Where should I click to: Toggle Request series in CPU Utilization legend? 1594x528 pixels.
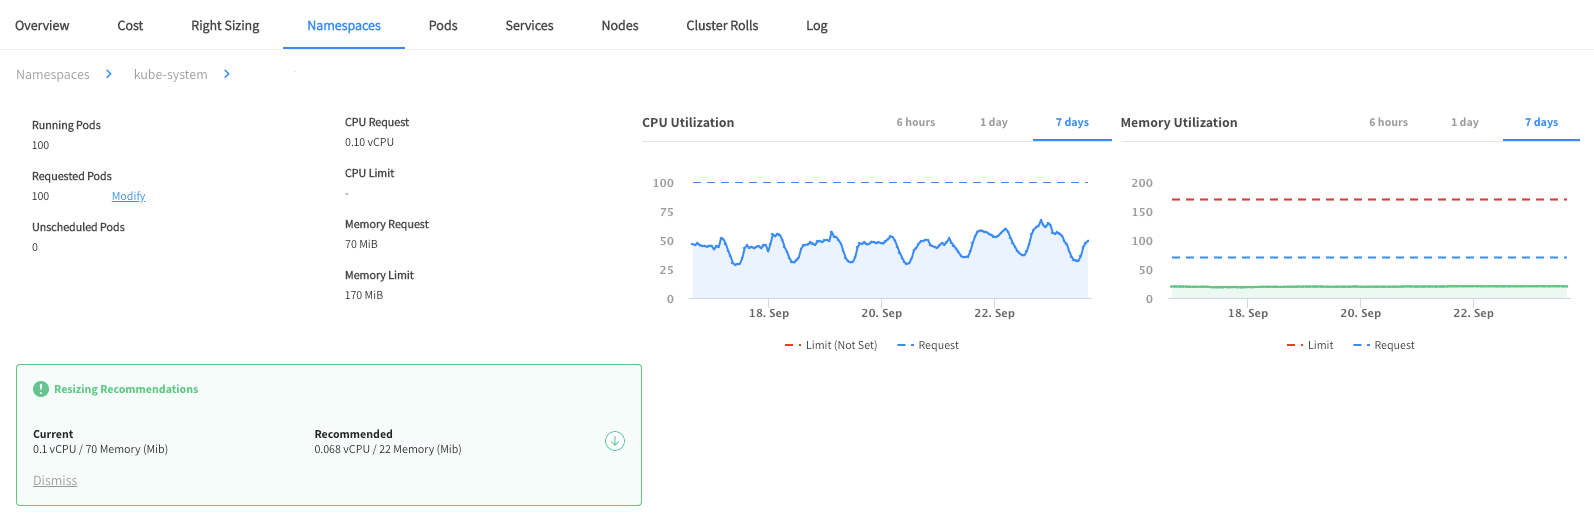click(x=928, y=345)
